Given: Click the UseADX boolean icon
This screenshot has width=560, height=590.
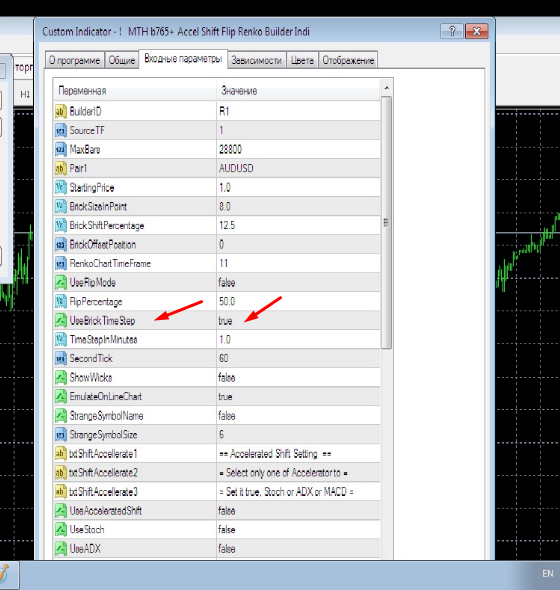Looking at the screenshot, I should 61,549.
